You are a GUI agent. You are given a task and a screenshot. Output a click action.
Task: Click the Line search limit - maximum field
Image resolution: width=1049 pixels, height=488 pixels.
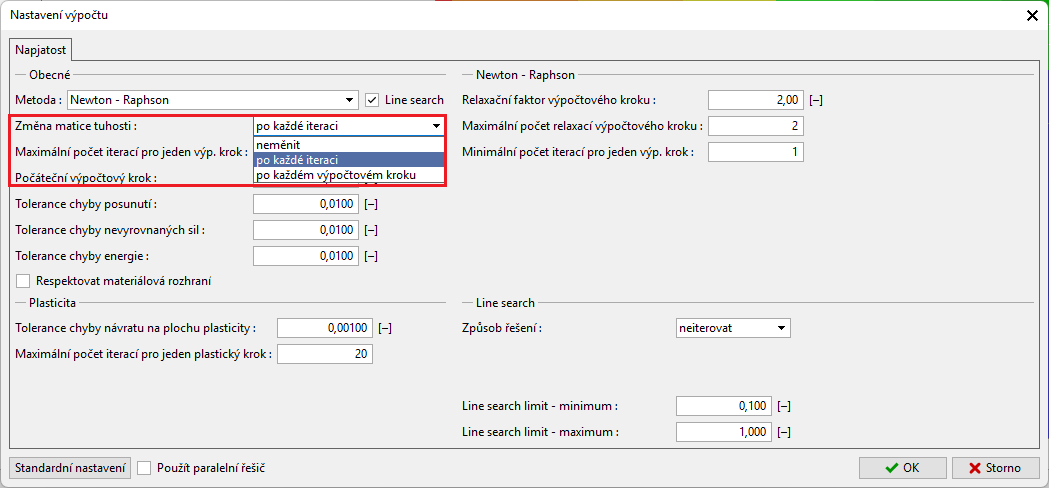pos(723,432)
